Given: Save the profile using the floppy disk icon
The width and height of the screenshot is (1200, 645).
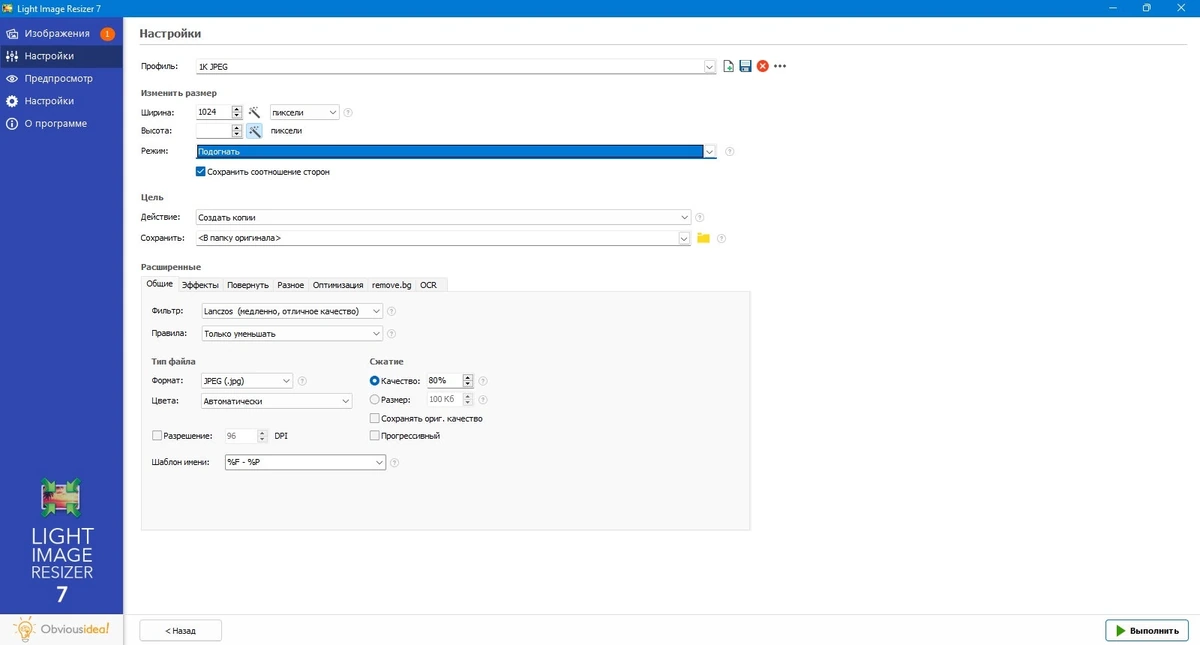Looking at the screenshot, I should pyautogui.click(x=745, y=66).
